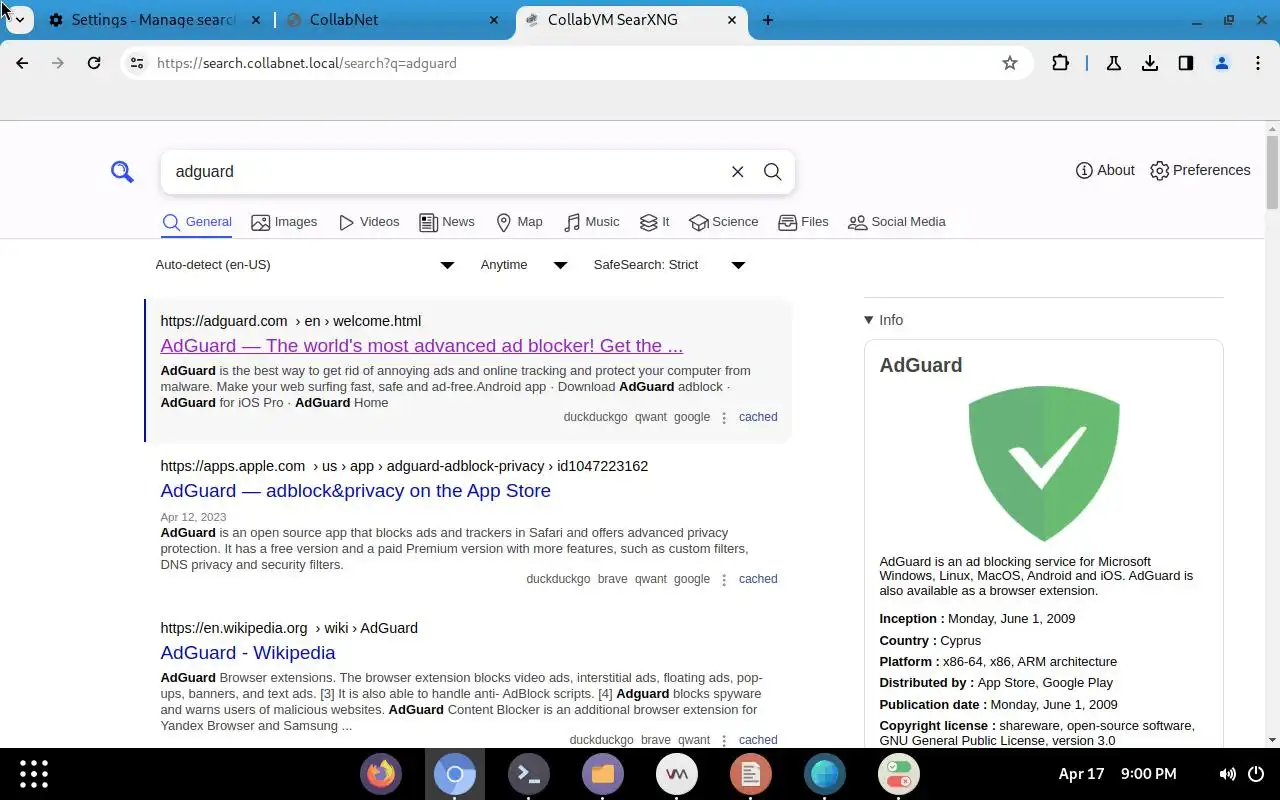Switch to the Music category tab
The width and height of the screenshot is (1280, 800).
pyautogui.click(x=591, y=222)
